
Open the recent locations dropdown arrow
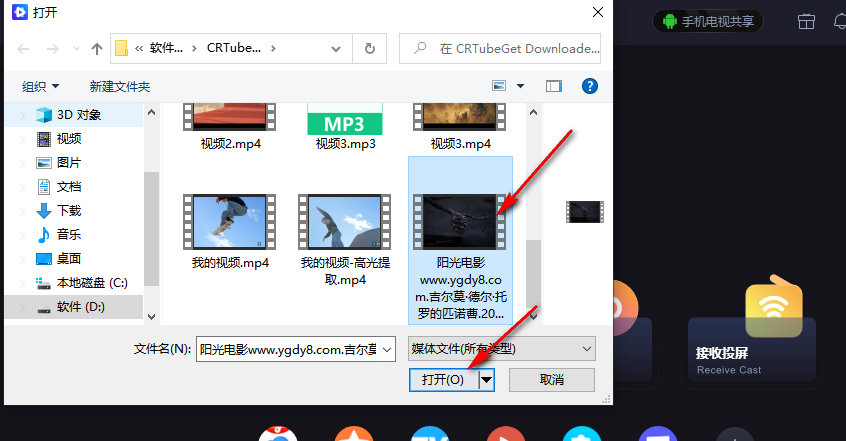click(76, 49)
